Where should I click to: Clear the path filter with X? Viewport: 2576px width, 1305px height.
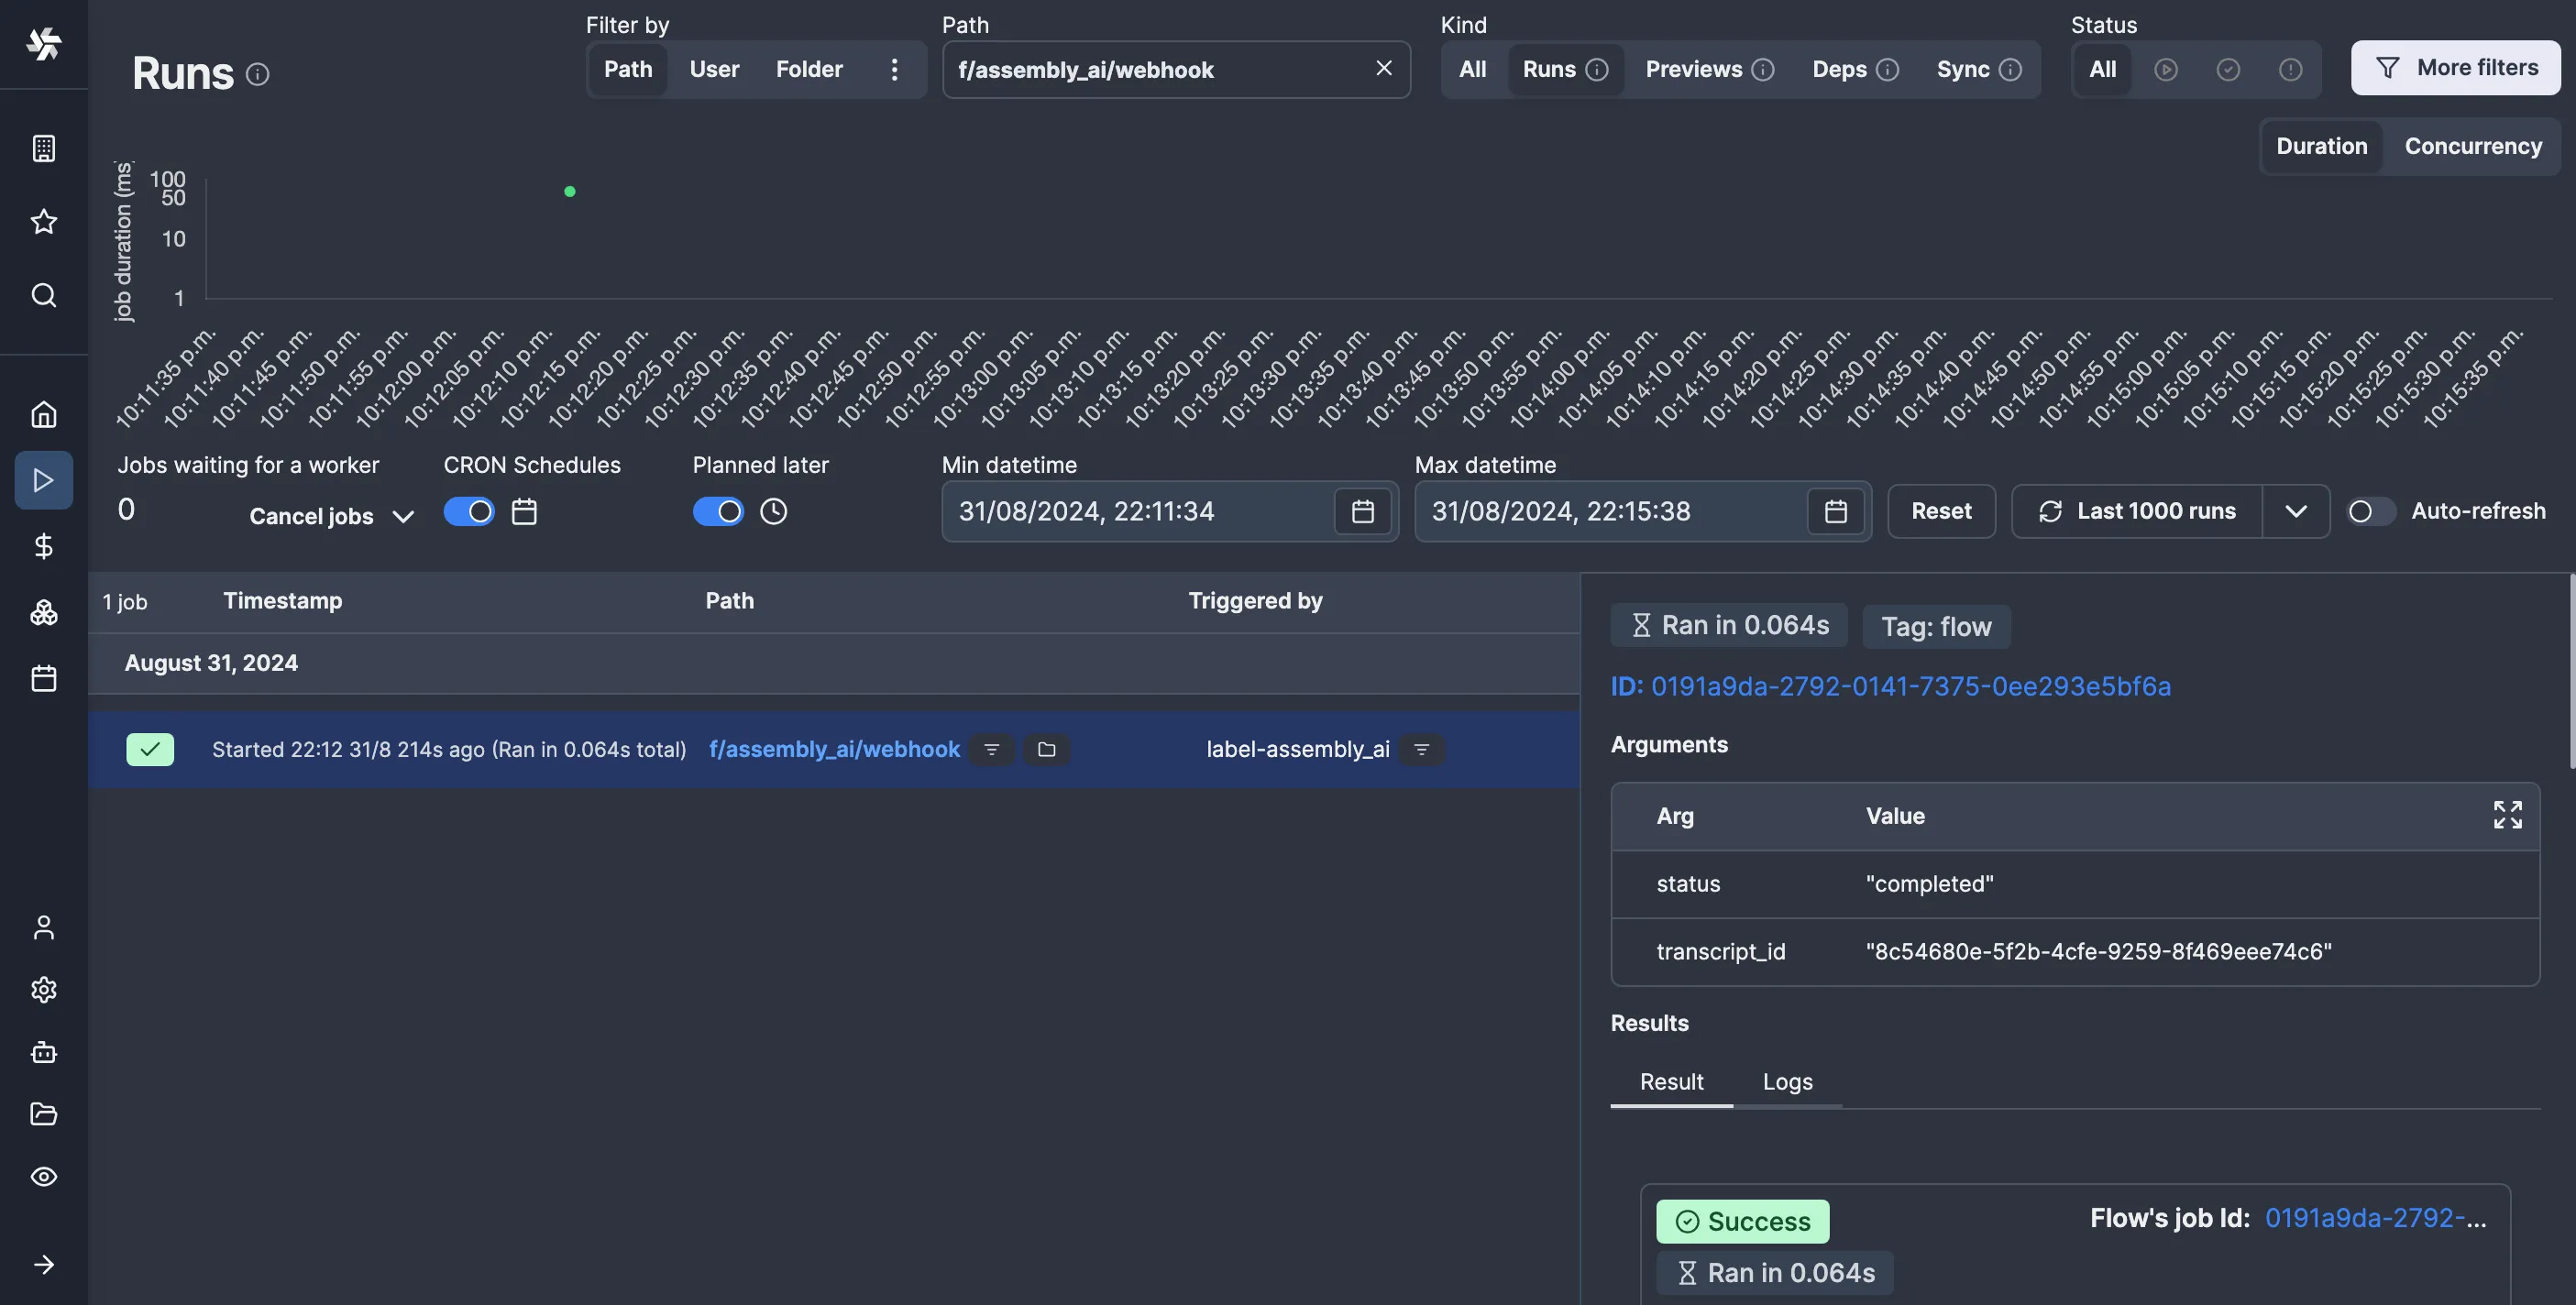pos(1383,68)
